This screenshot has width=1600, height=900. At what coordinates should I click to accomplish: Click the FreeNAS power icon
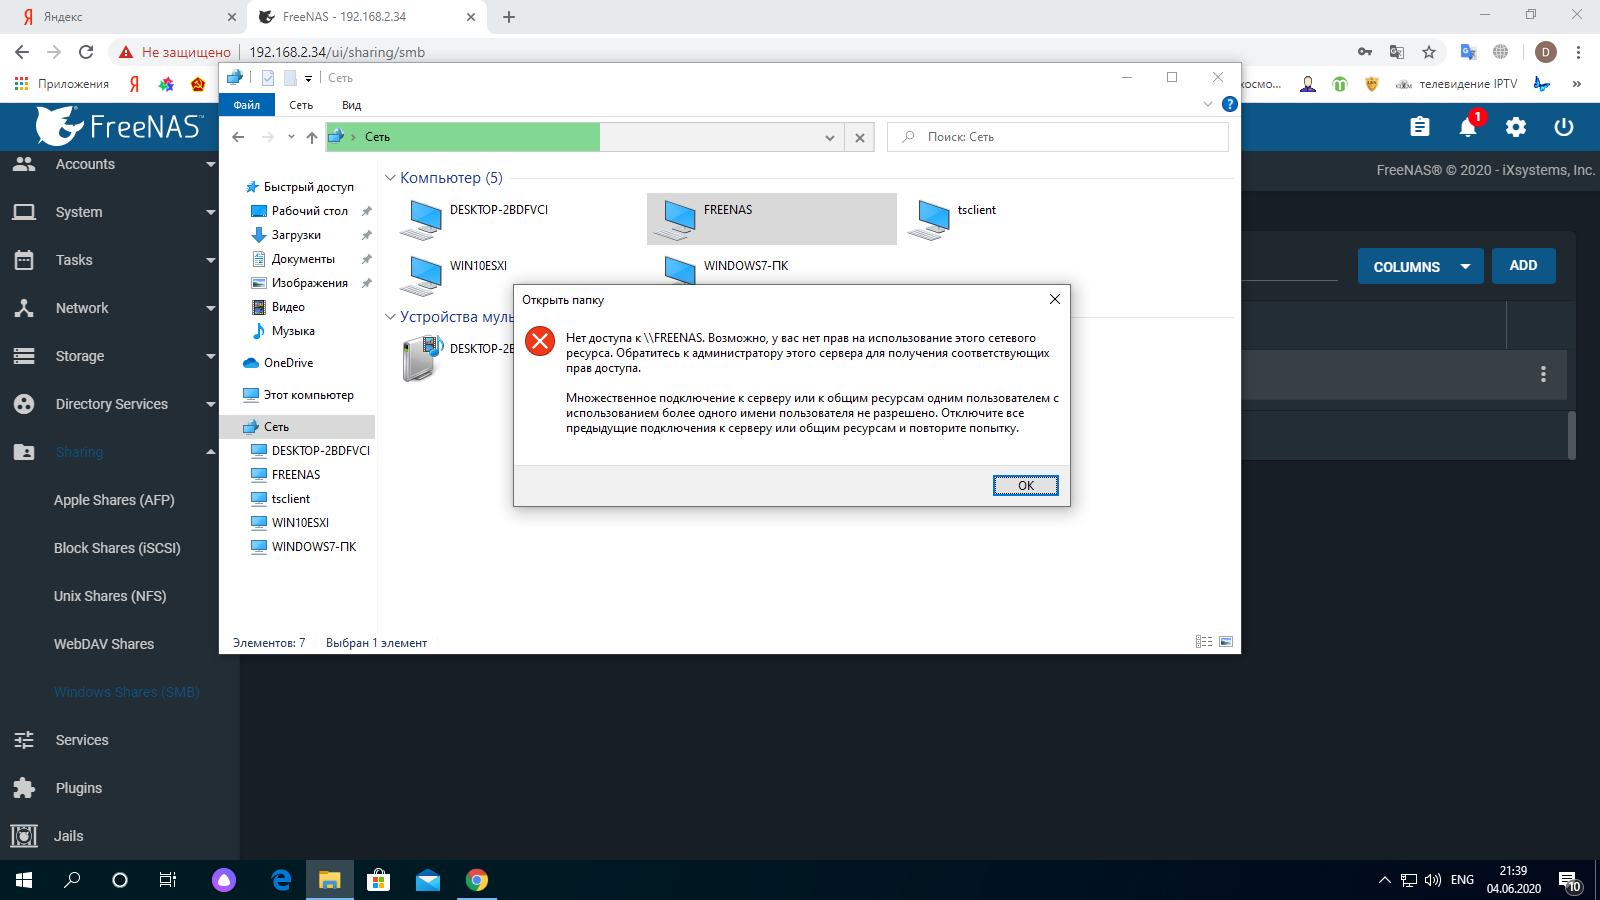[x=1564, y=127]
